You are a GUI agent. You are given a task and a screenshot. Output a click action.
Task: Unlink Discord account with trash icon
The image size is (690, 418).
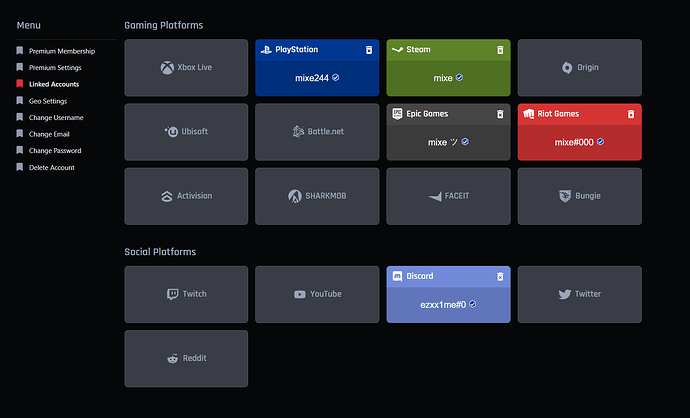pos(500,277)
